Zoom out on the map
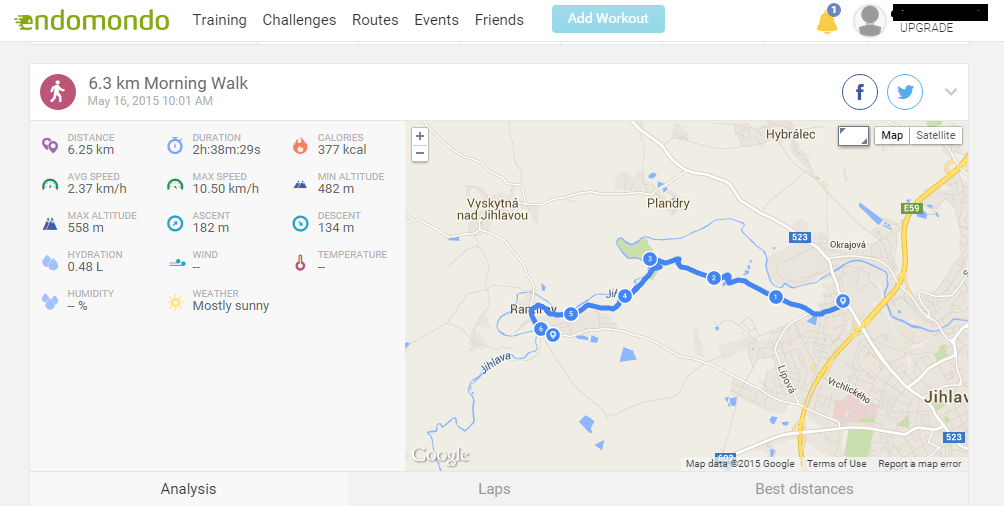 point(419,152)
